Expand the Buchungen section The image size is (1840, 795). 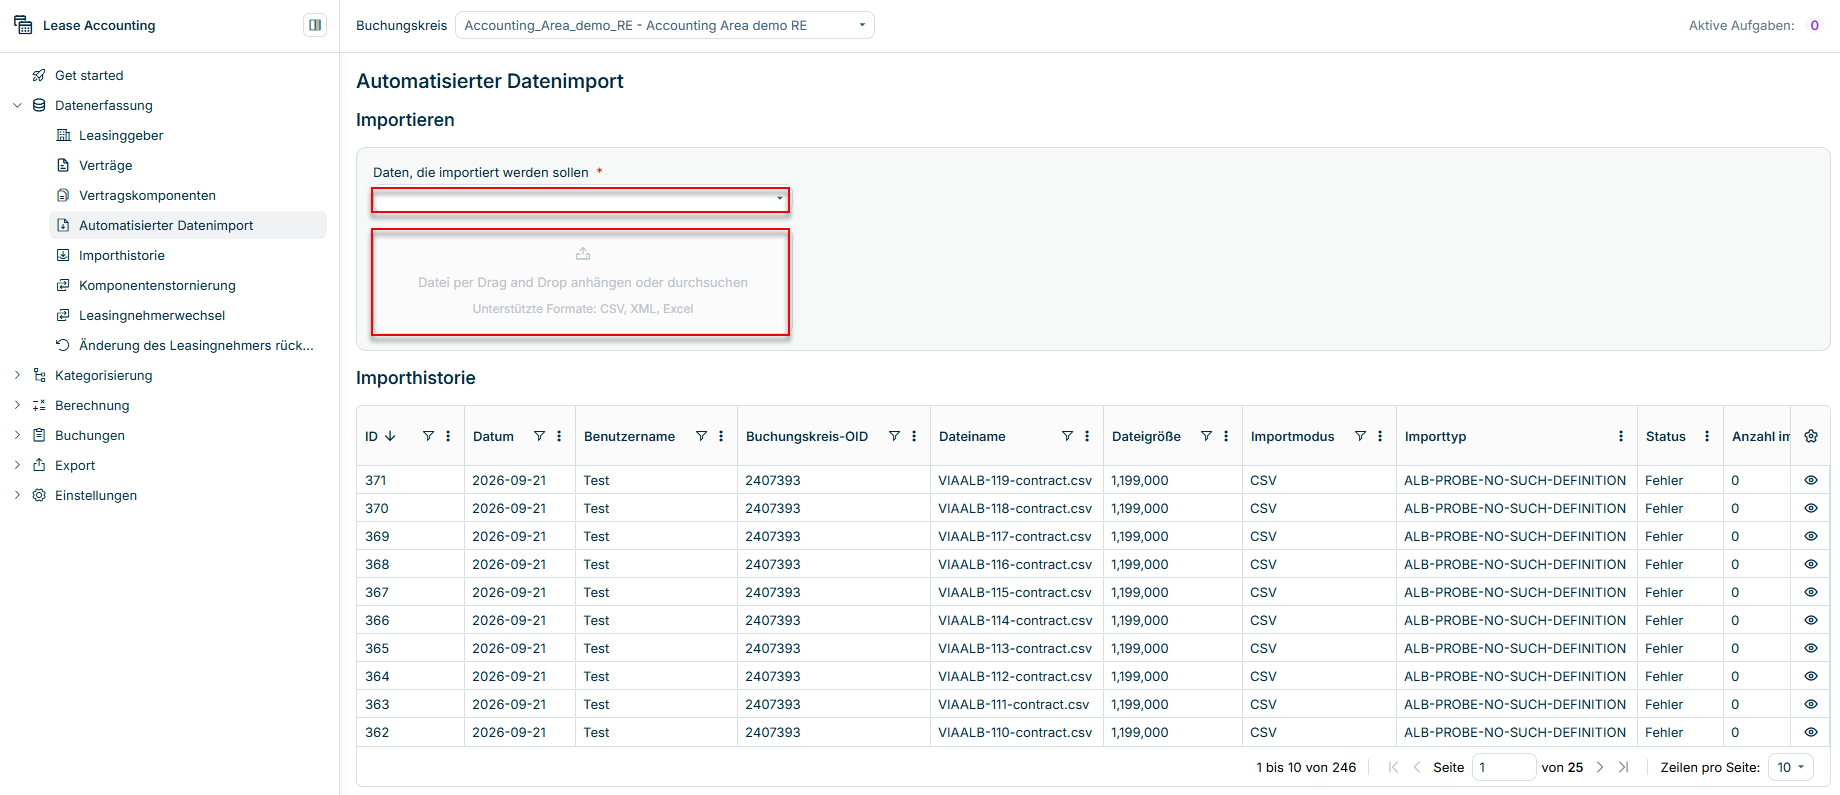17,435
